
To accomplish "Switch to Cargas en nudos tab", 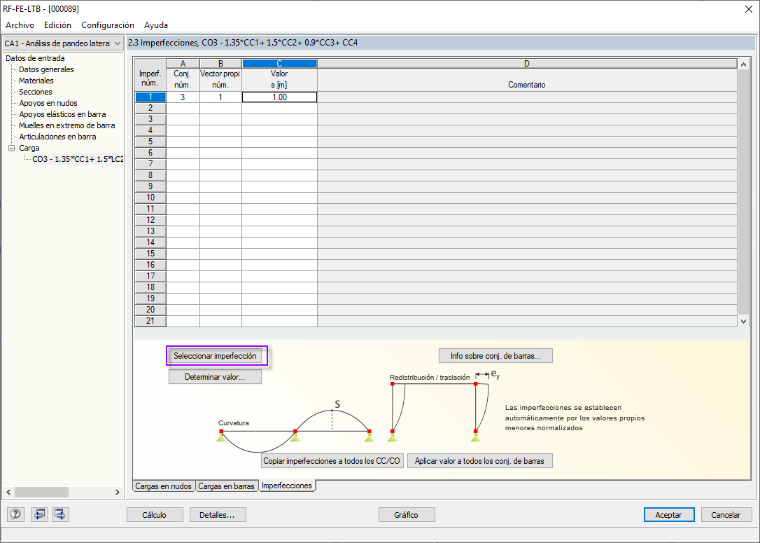I will coord(163,486).
